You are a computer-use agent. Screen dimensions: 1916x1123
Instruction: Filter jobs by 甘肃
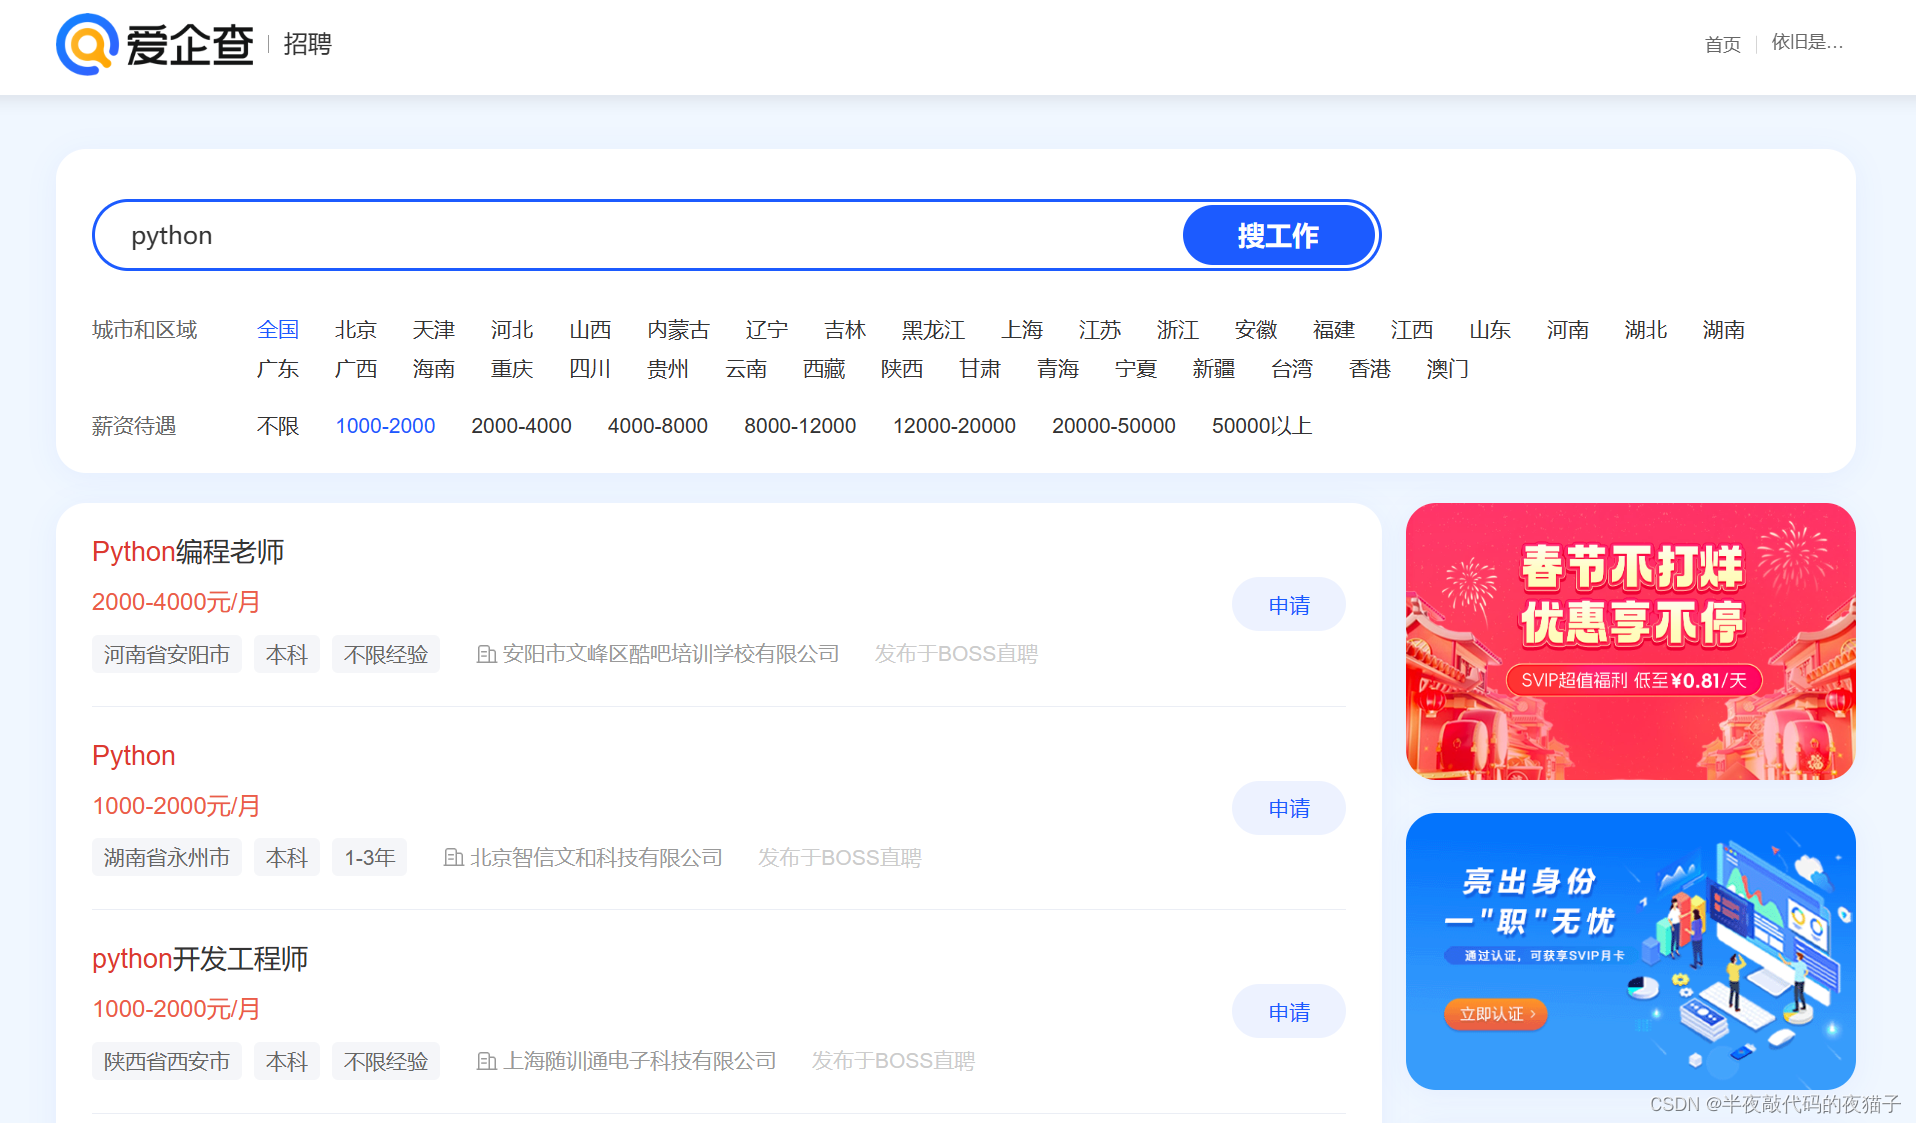pos(980,369)
